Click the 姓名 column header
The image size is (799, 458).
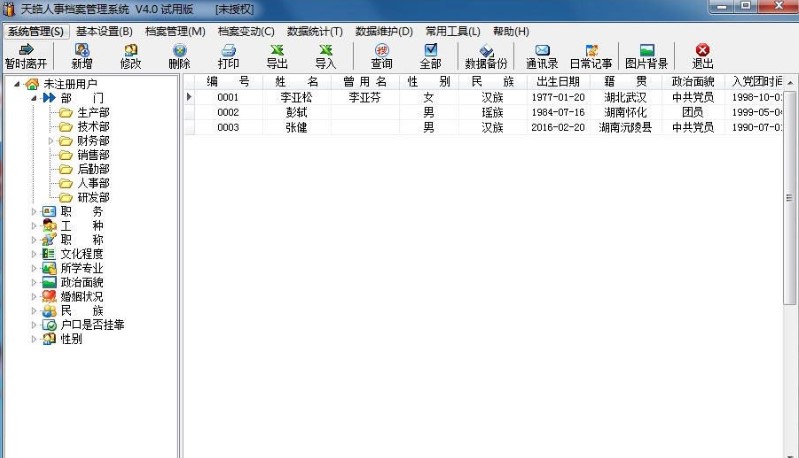coord(297,82)
